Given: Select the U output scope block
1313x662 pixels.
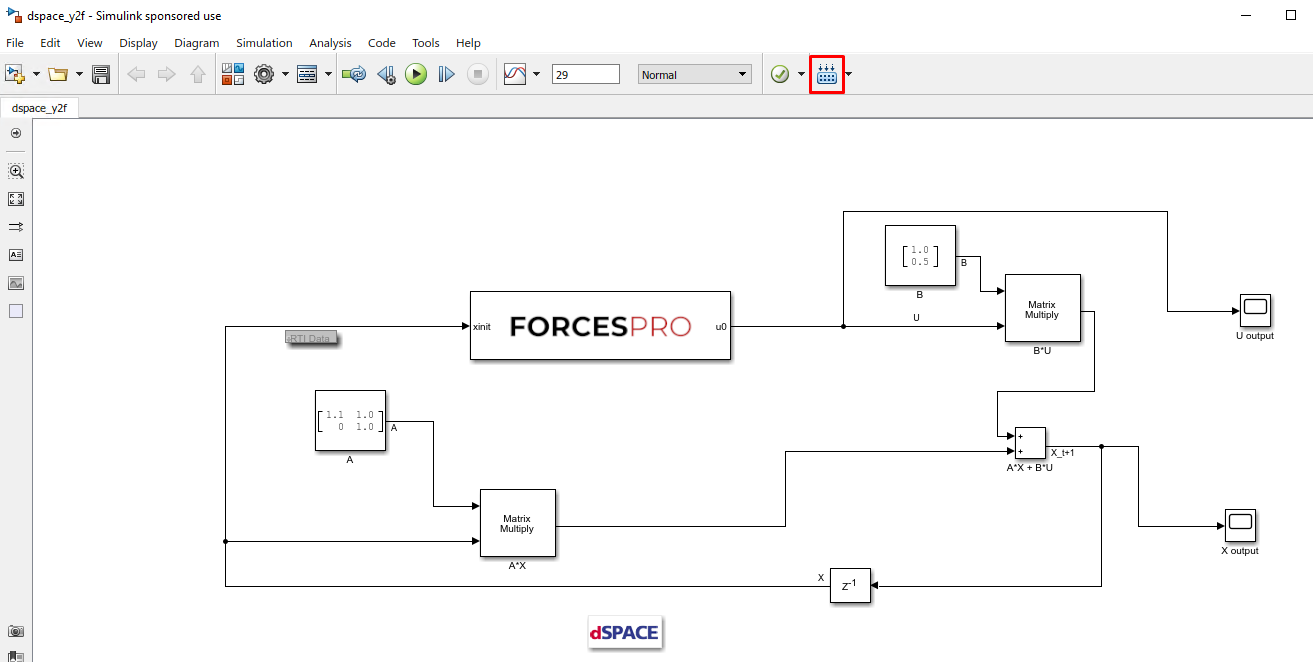Looking at the screenshot, I should click(x=1254, y=310).
